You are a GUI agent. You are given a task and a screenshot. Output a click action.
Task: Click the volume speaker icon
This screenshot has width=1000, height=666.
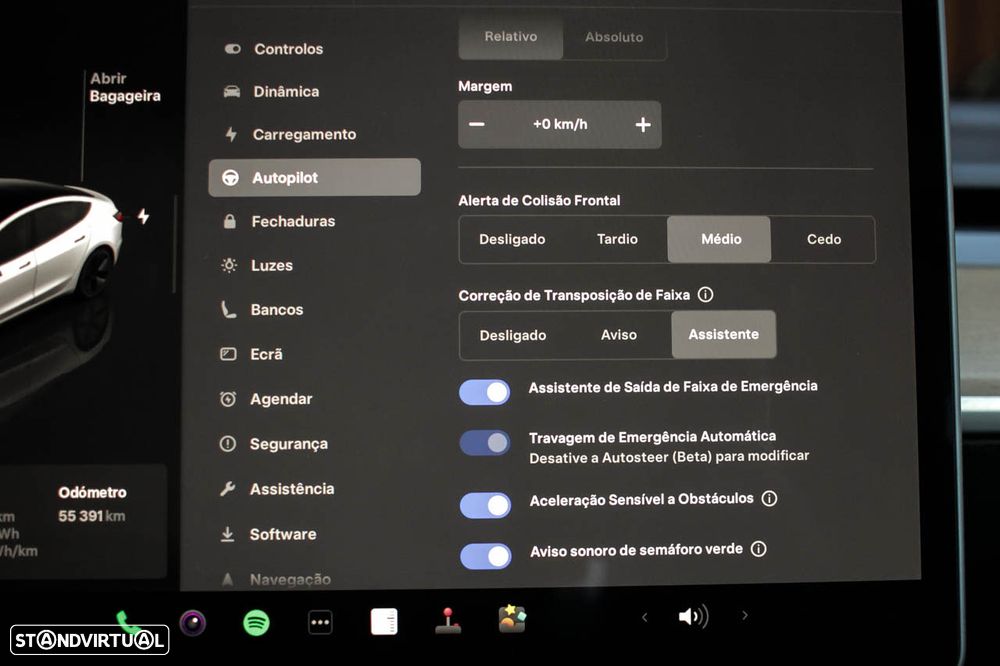693,616
